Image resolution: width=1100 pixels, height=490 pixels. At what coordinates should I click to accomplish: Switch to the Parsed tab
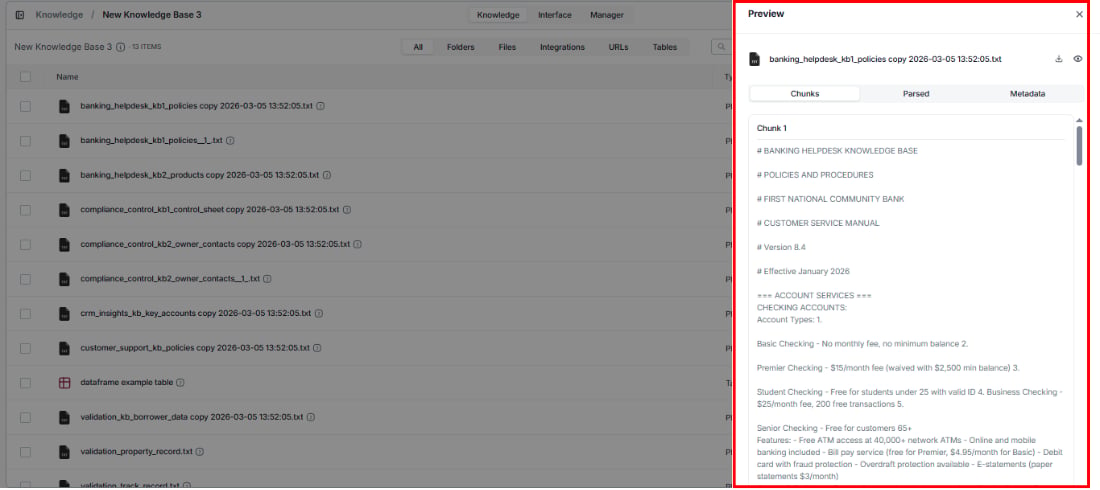tap(915, 93)
